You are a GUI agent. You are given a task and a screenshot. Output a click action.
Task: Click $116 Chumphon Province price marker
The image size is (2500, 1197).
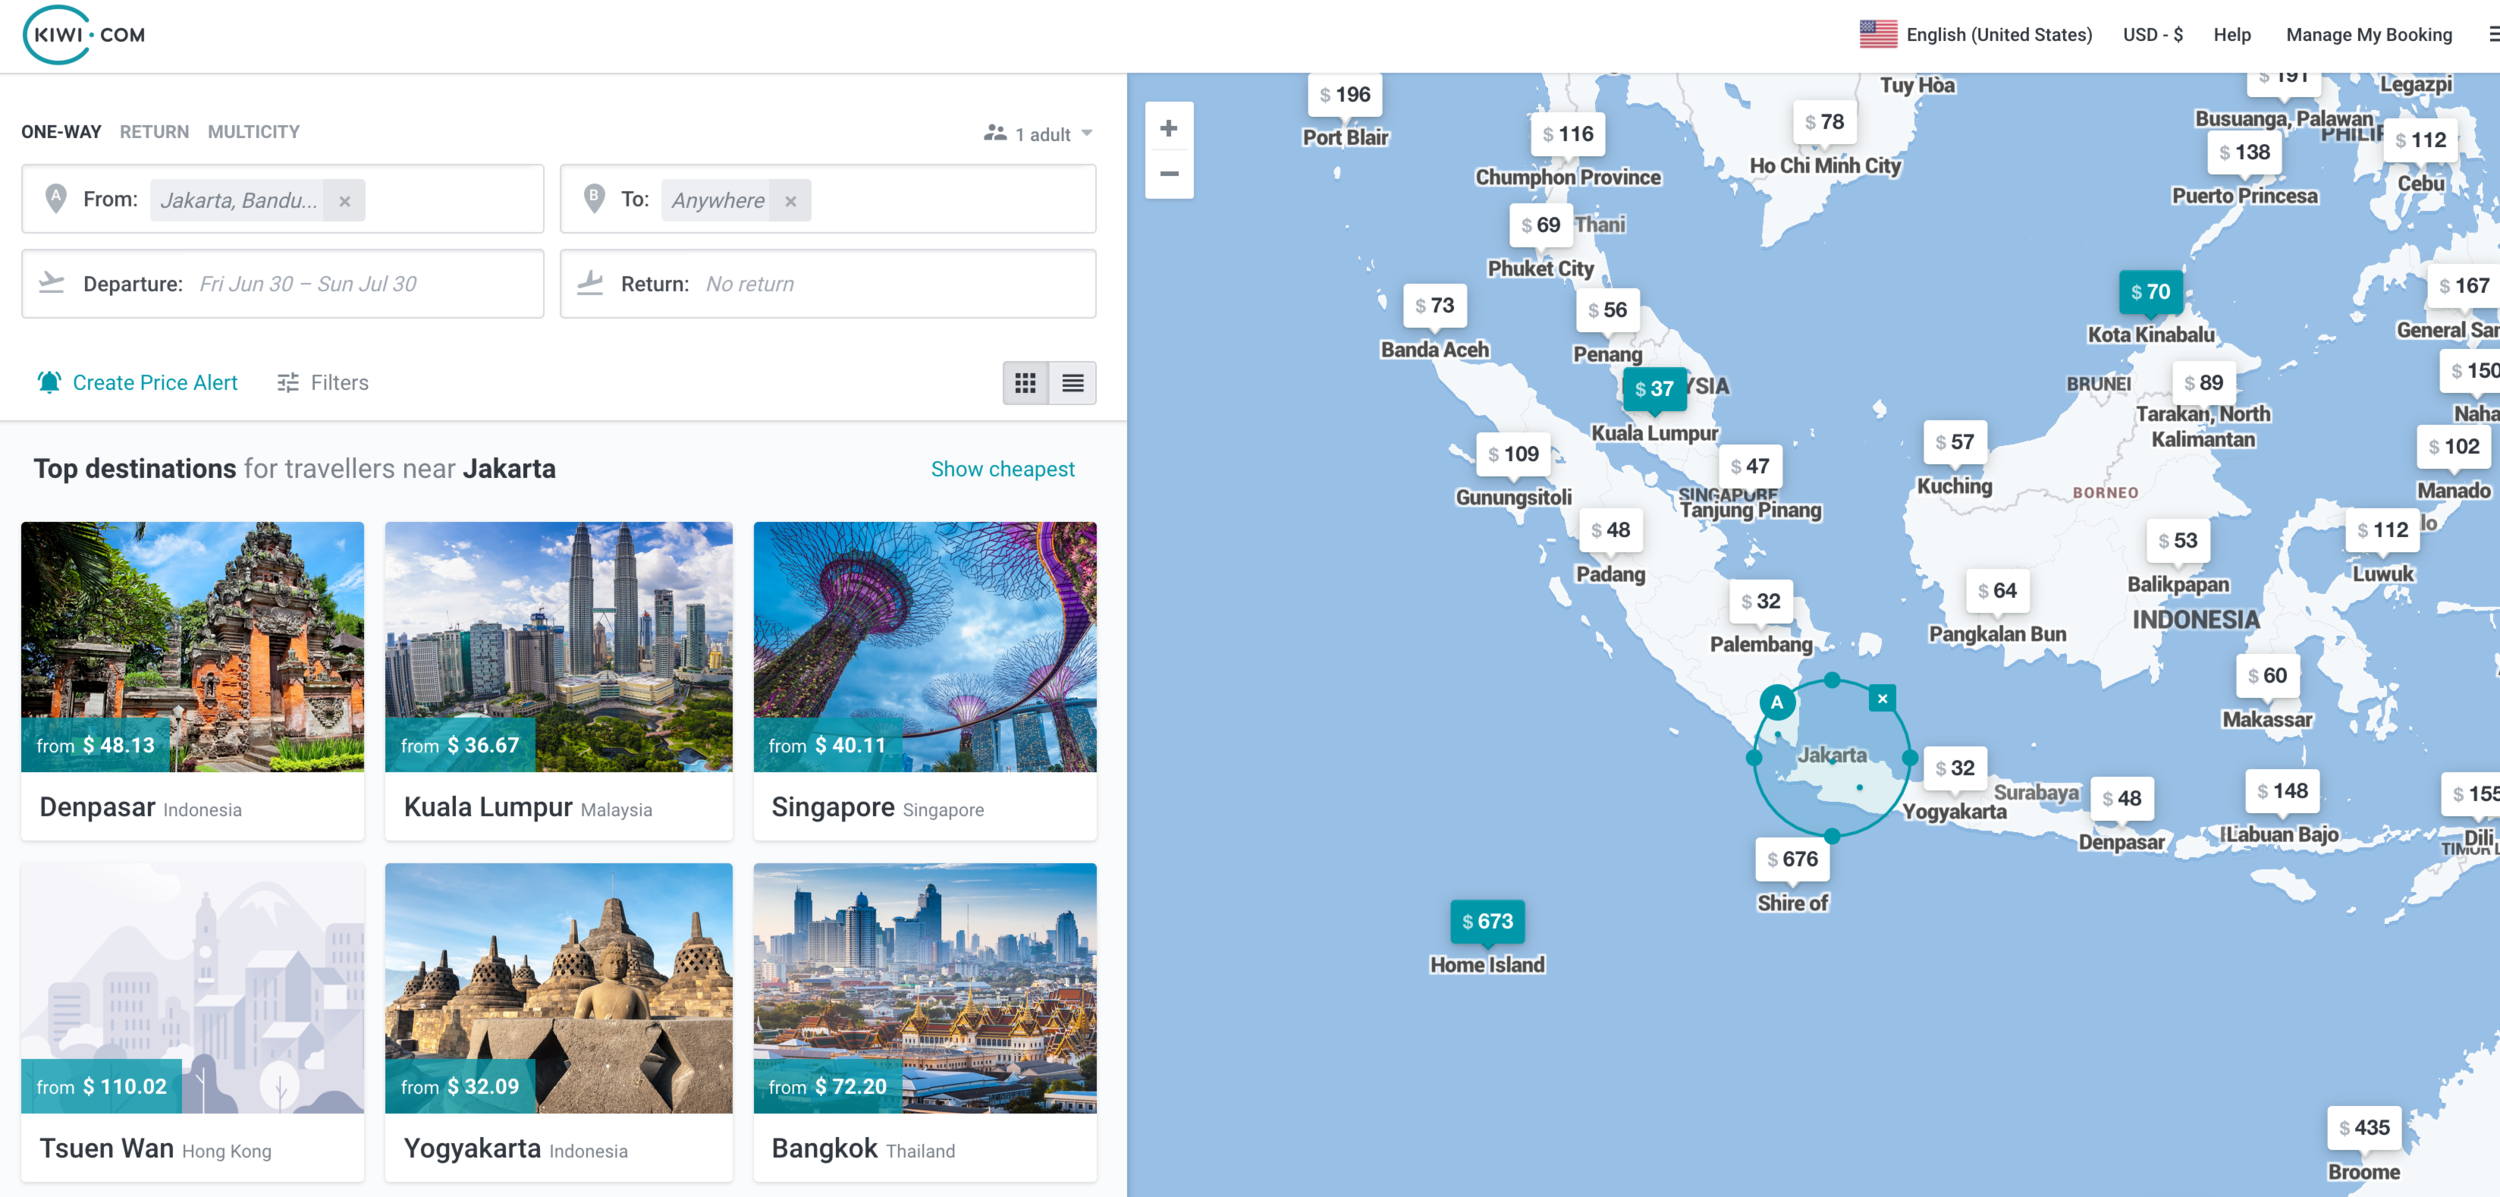coord(1567,134)
